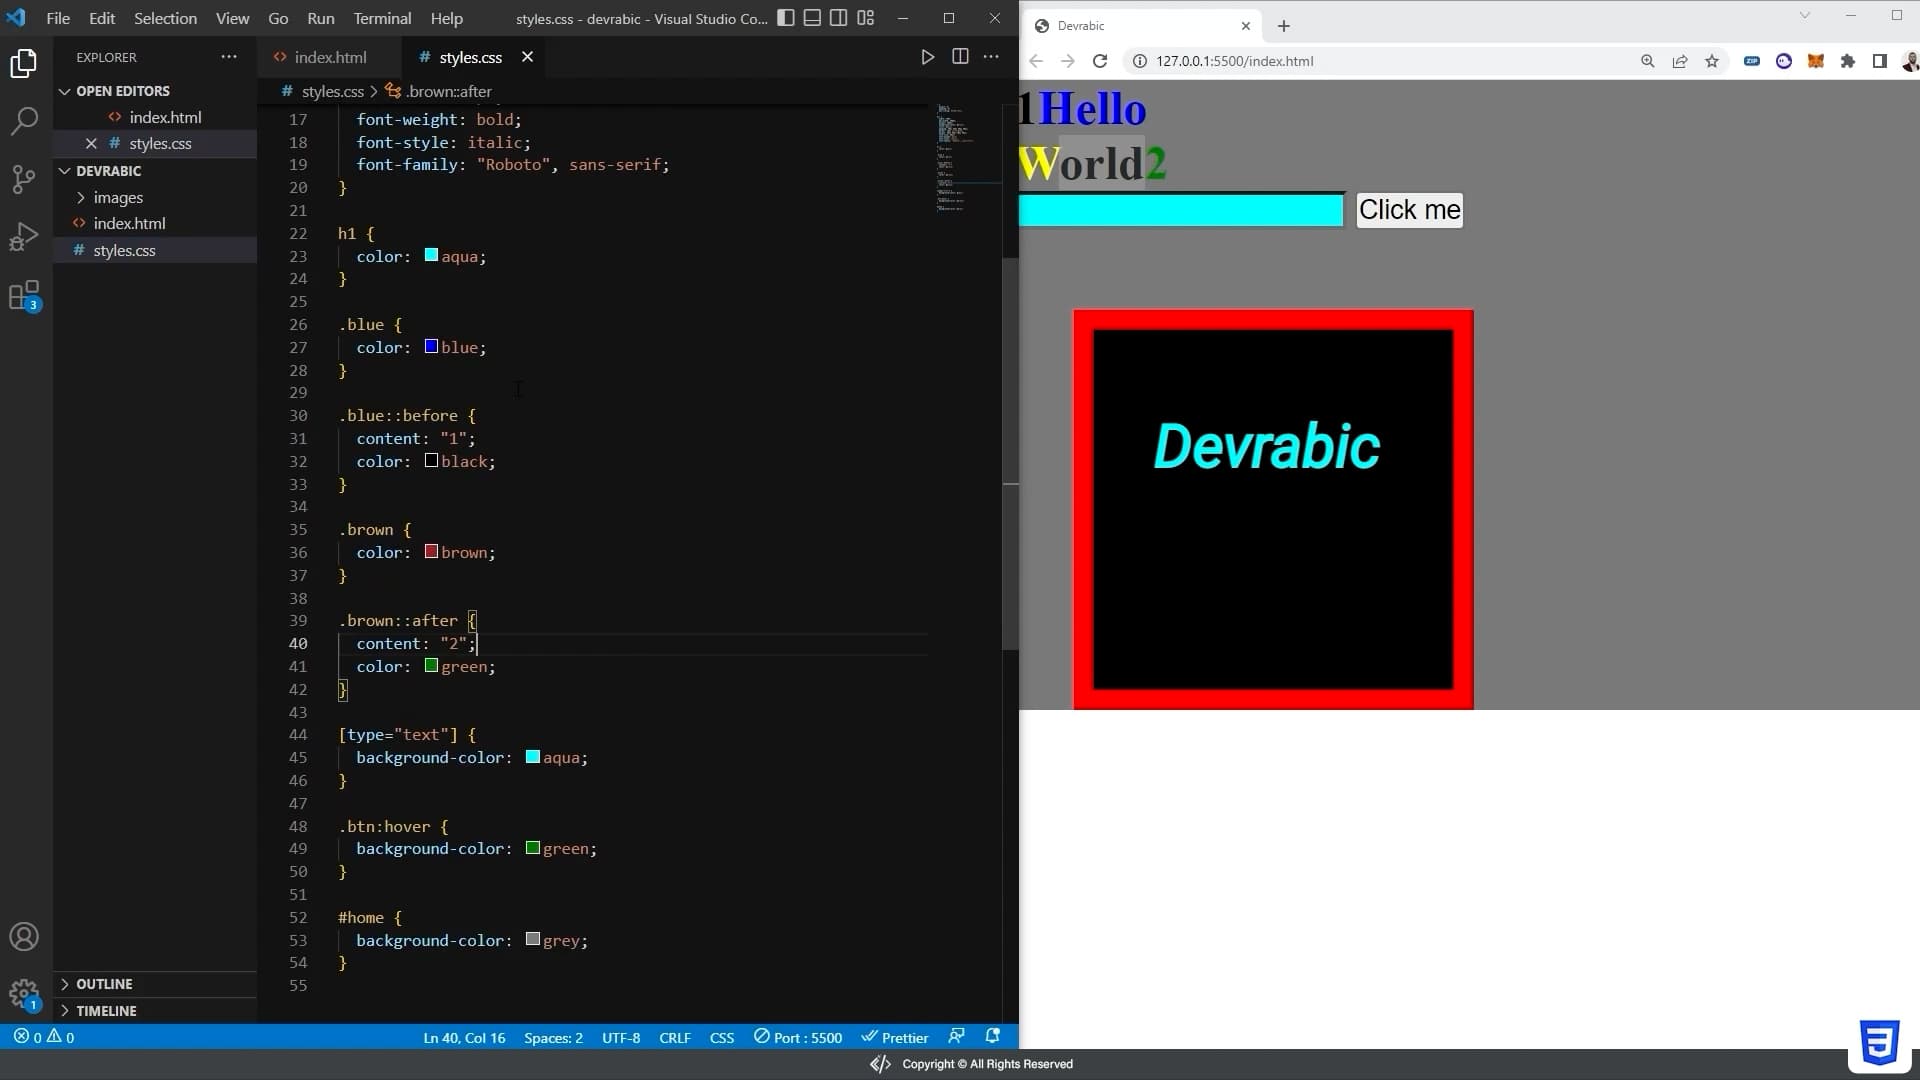Close styles.css in Open Editors
The image size is (1920, 1080).
(x=91, y=144)
